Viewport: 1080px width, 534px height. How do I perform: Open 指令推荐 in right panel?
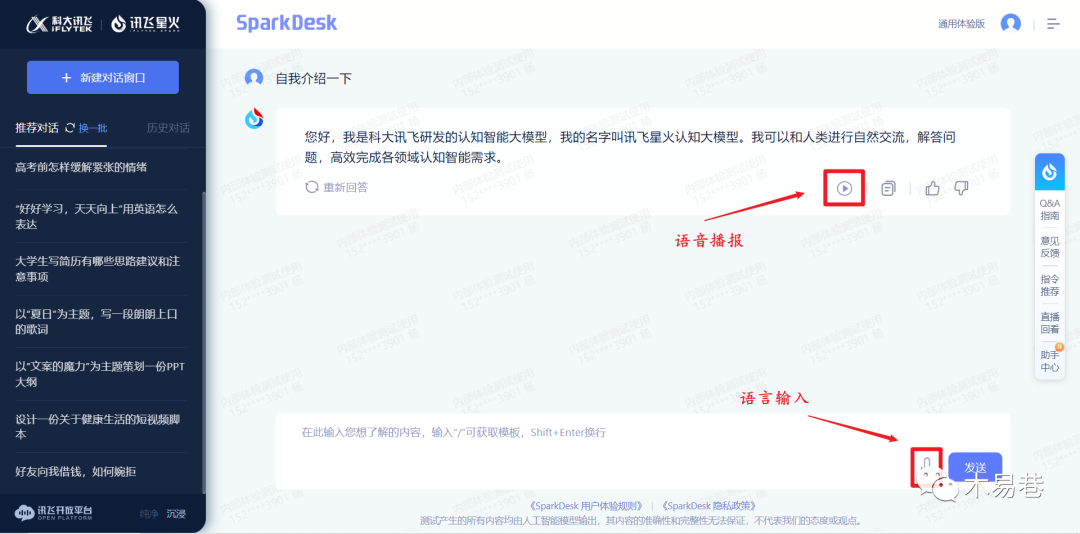click(x=1050, y=285)
